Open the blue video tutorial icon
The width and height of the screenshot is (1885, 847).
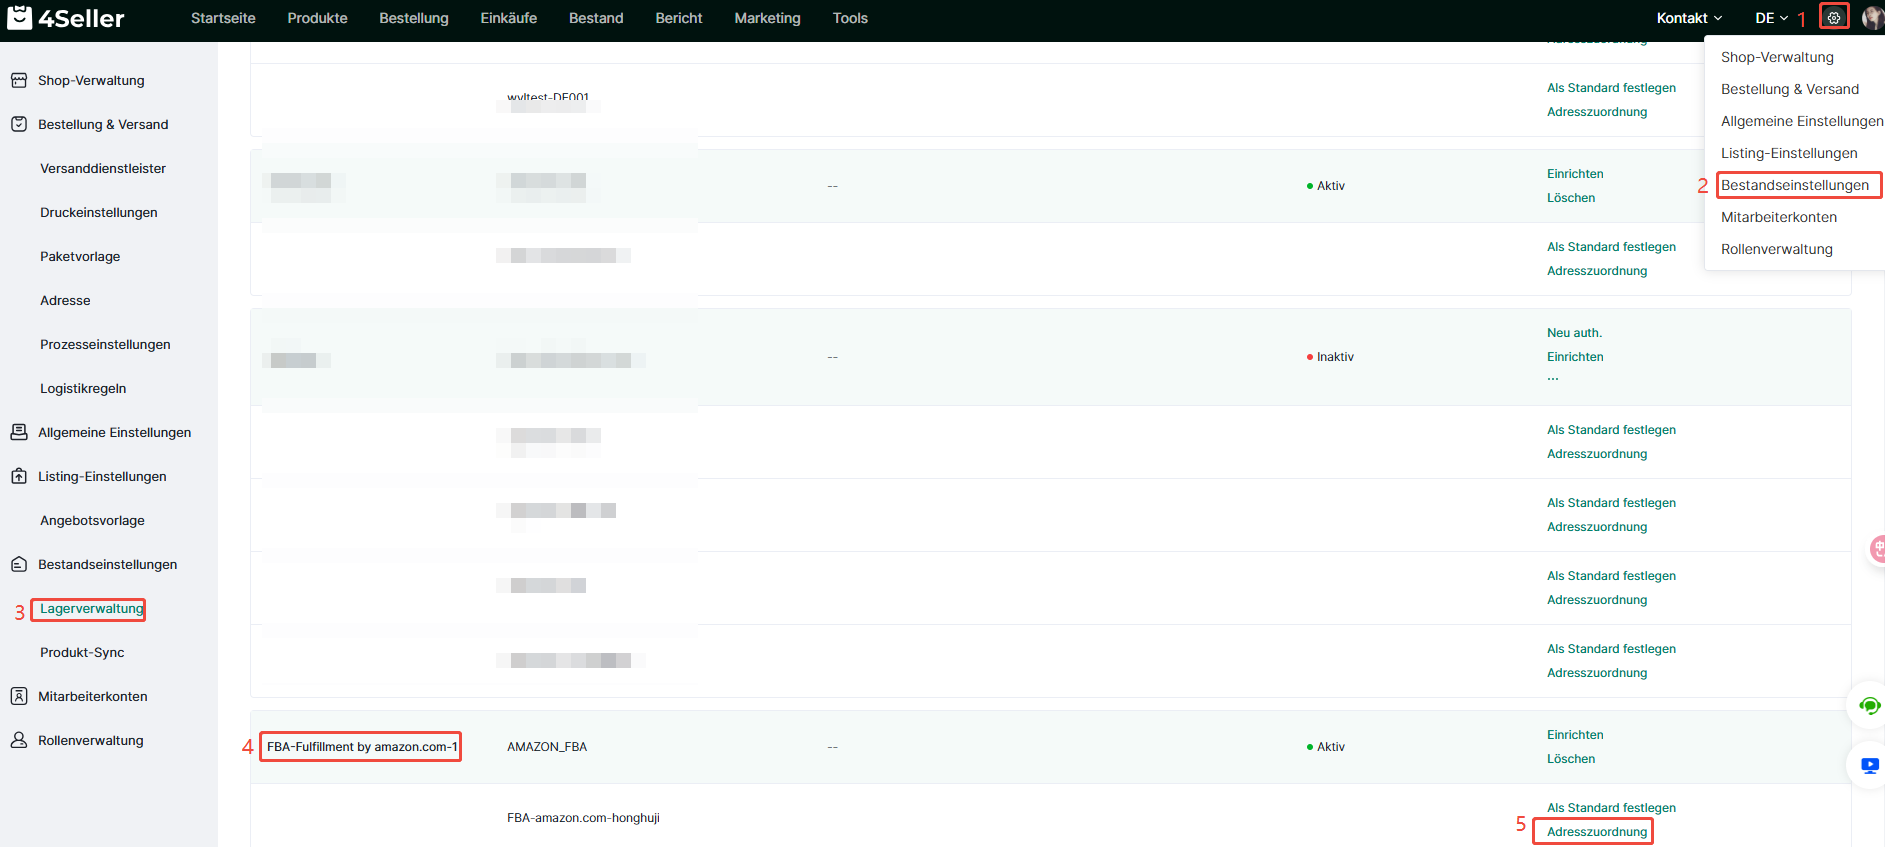click(x=1869, y=766)
